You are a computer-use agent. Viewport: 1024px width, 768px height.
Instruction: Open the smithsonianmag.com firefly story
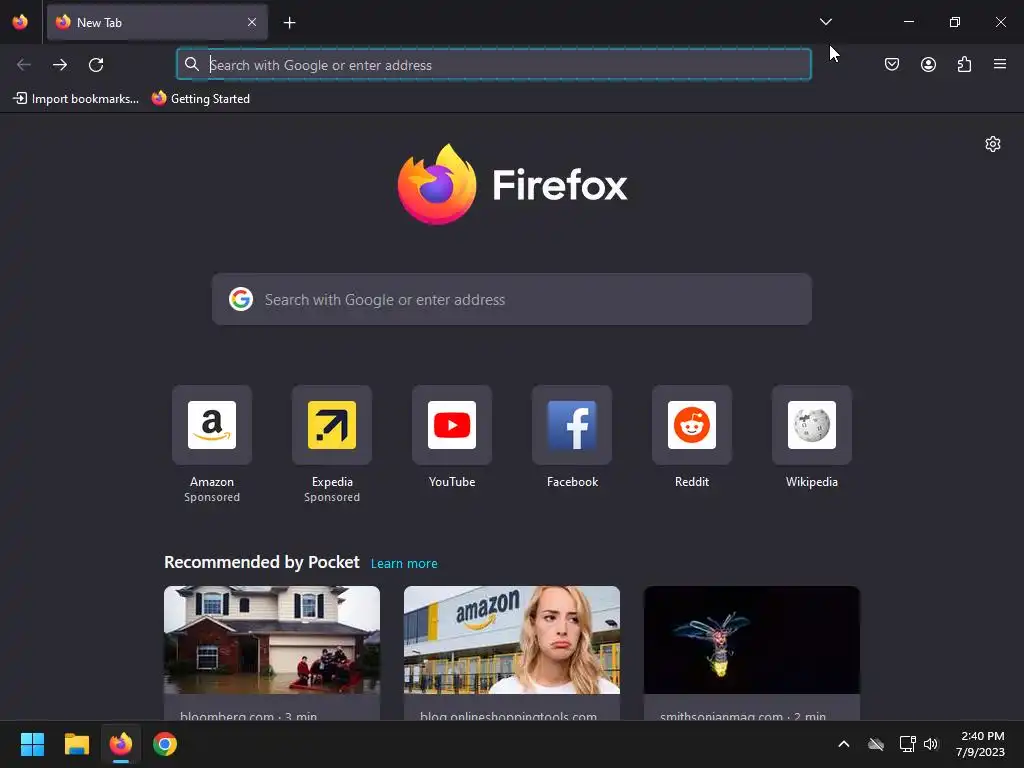tap(752, 653)
